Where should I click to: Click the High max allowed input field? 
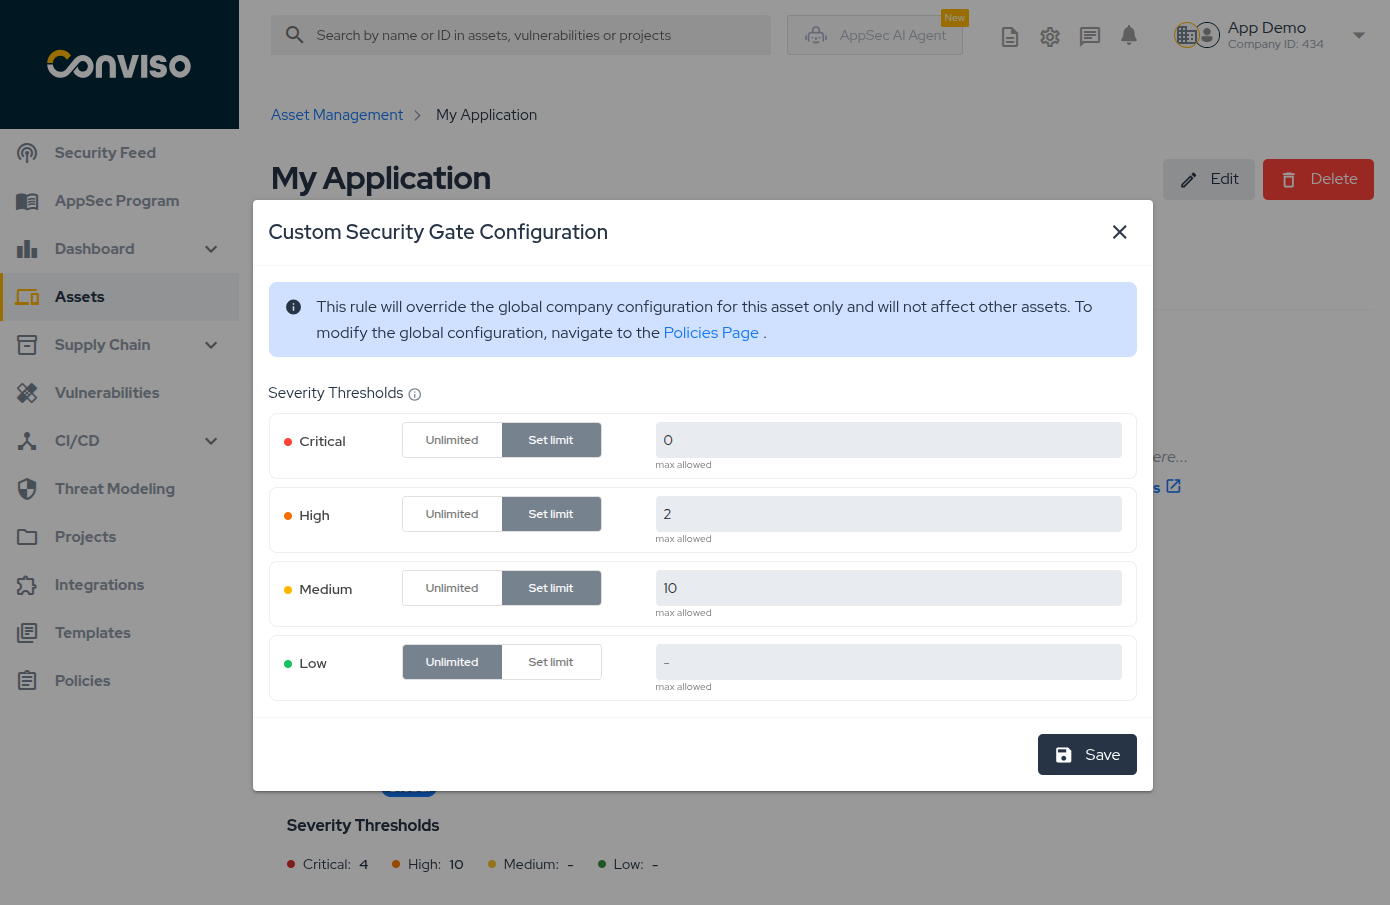pyautogui.click(x=888, y=514)
